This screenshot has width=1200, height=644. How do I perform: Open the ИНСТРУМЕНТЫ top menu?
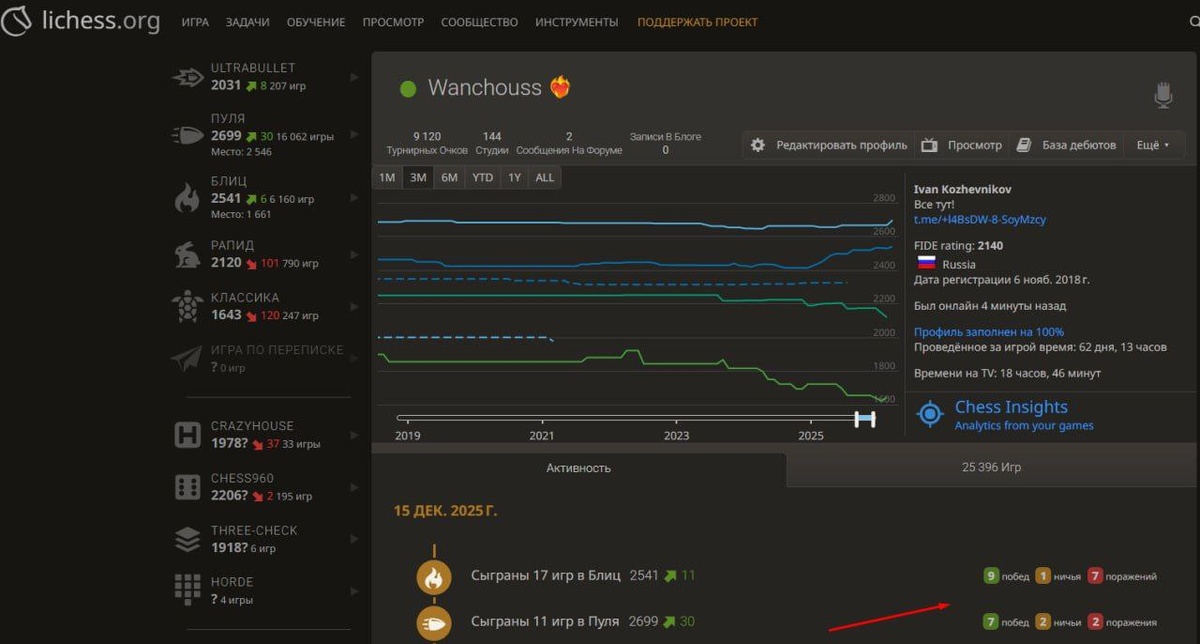coord(576,22)
